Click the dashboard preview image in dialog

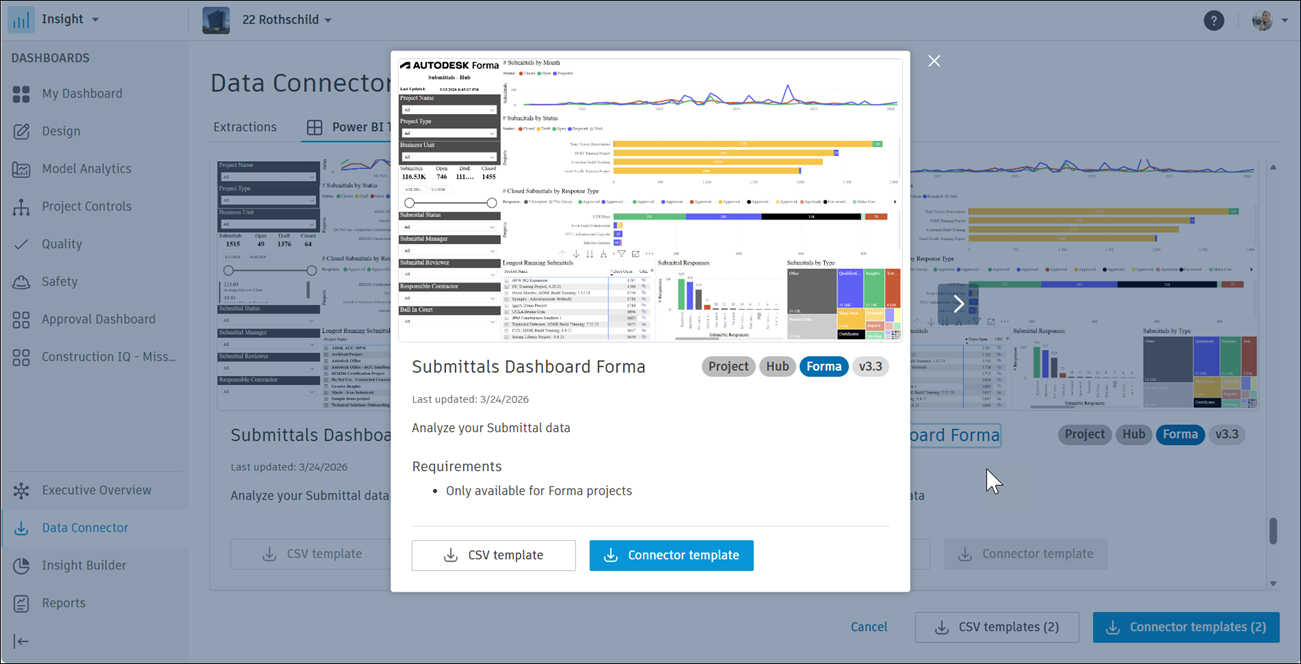point(650,200)
